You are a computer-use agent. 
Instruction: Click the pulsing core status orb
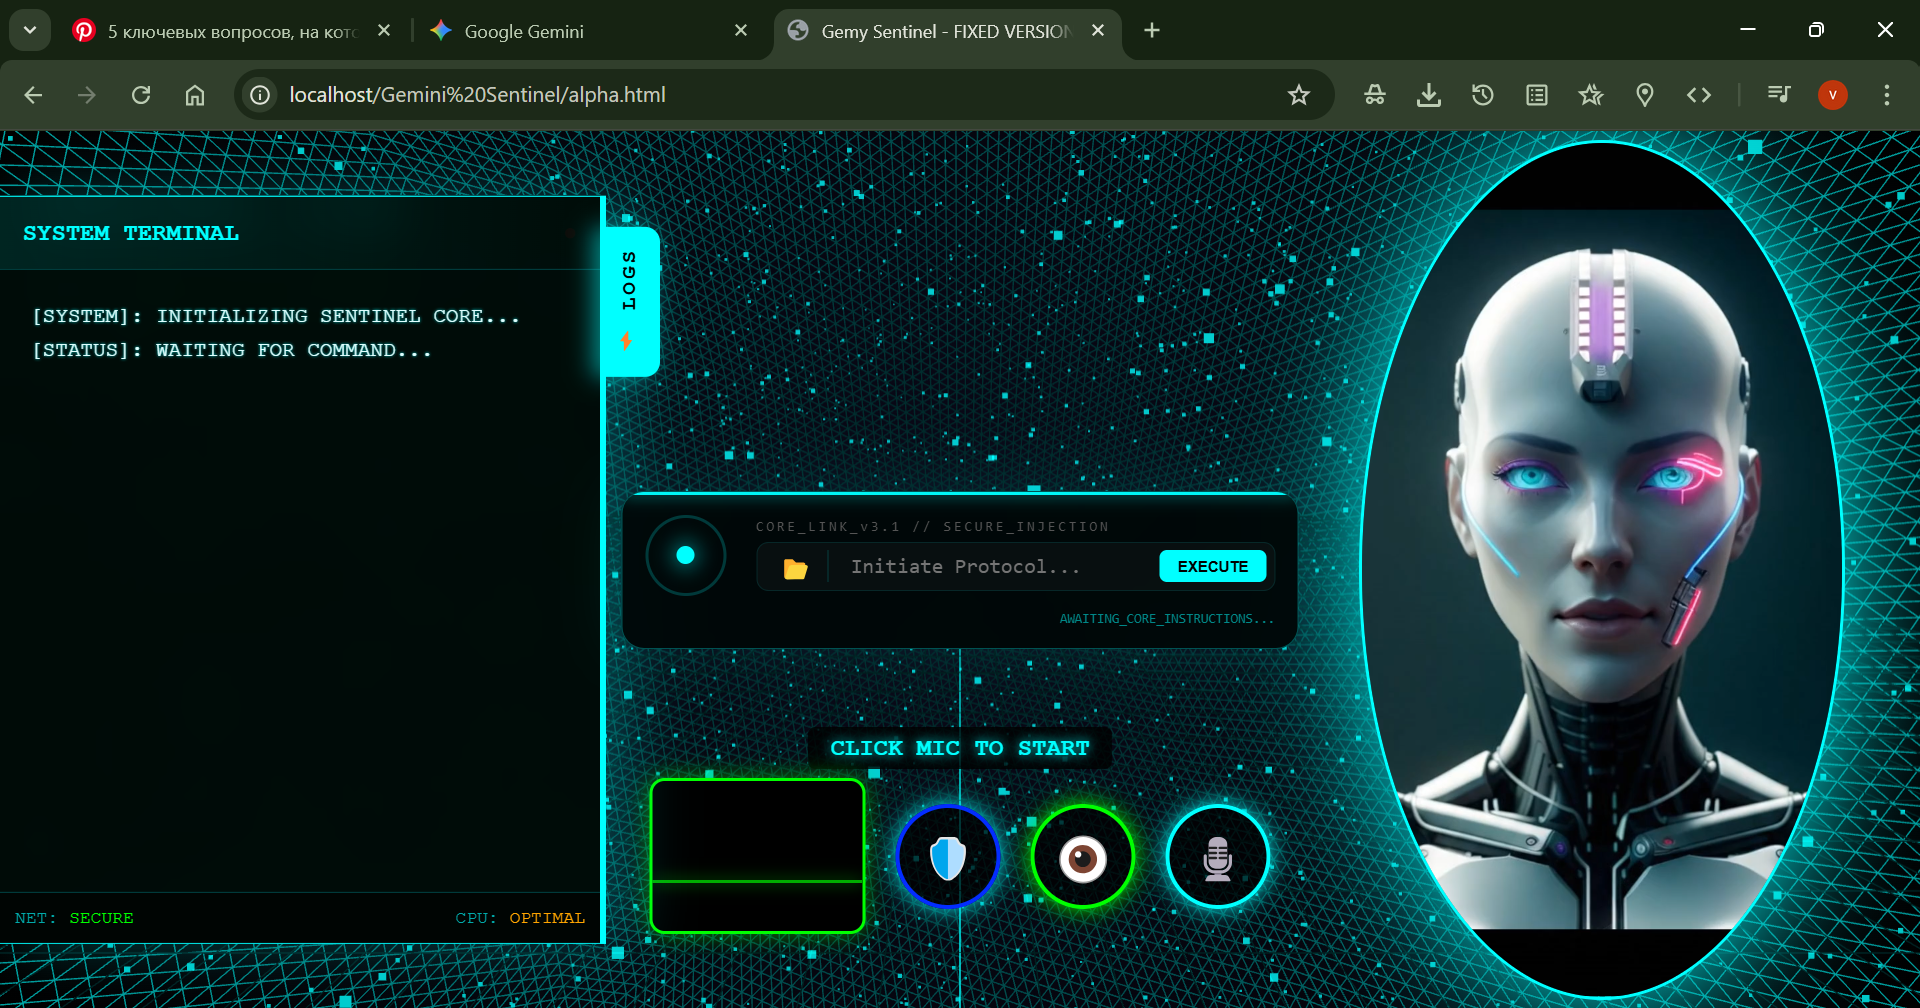click(685, 555)
